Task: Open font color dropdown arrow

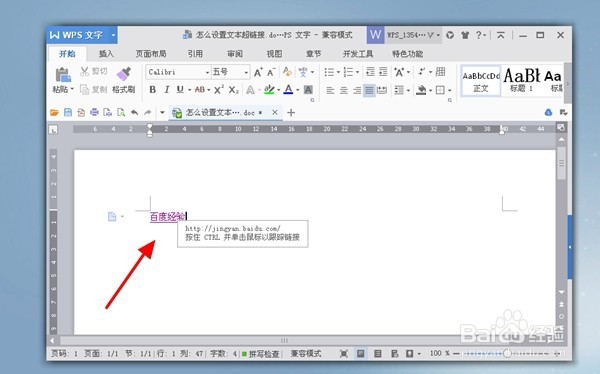Action: tap(298, 90)
